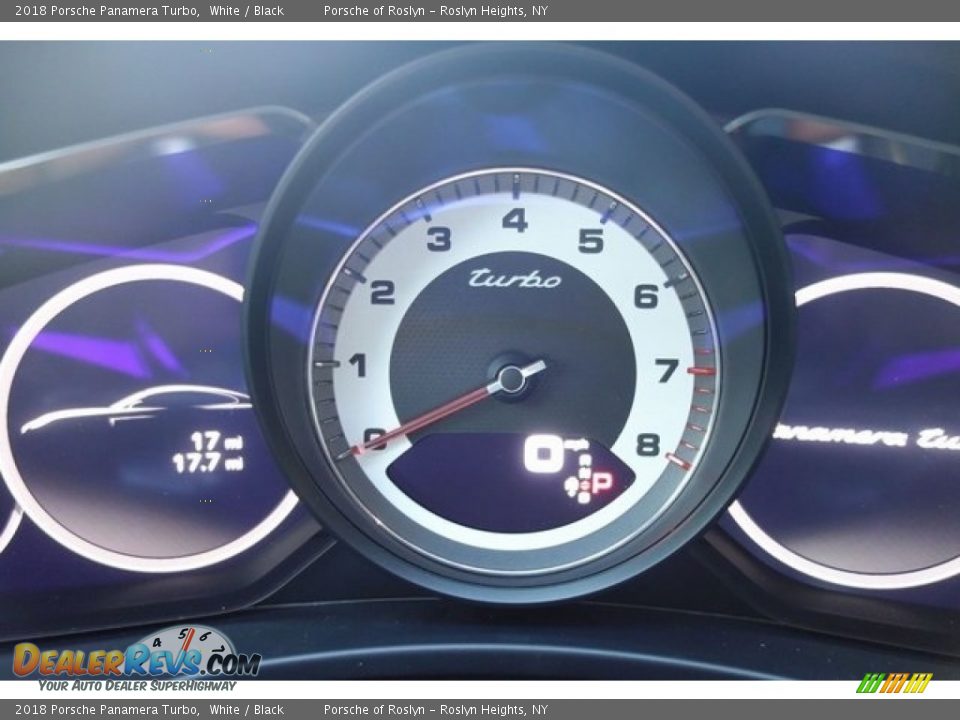The width and height of the screenshot is (960, 720).
Task: Click the striped green-orange logo at bottom right
Action: point(894,683)
